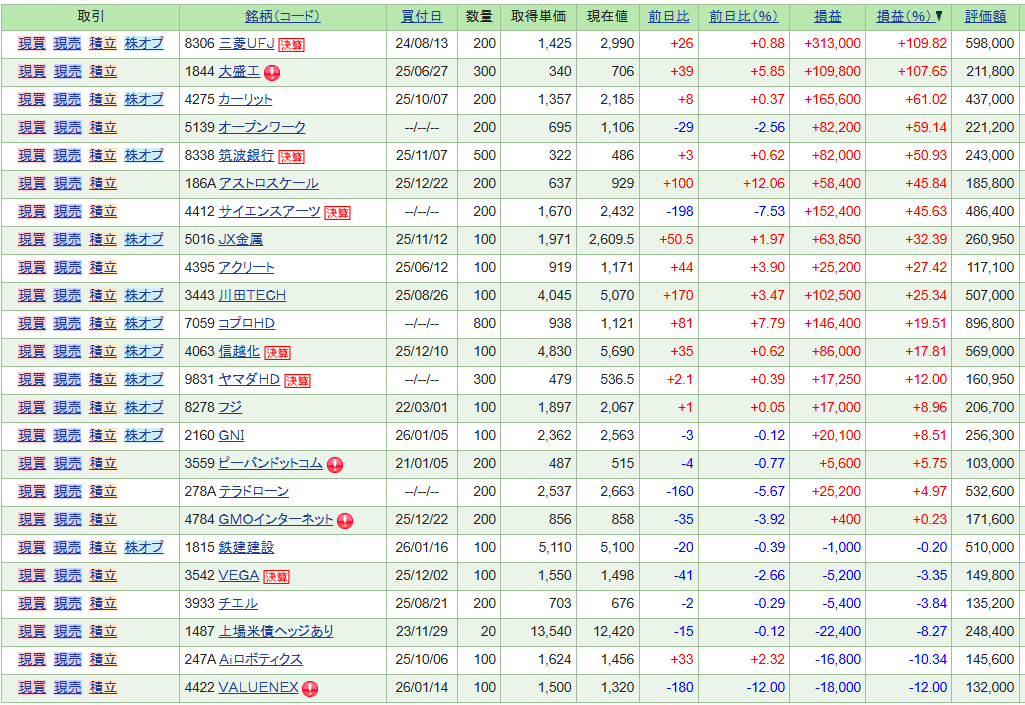Click 株オプ in the JX金属 row

tap(143, 240)
